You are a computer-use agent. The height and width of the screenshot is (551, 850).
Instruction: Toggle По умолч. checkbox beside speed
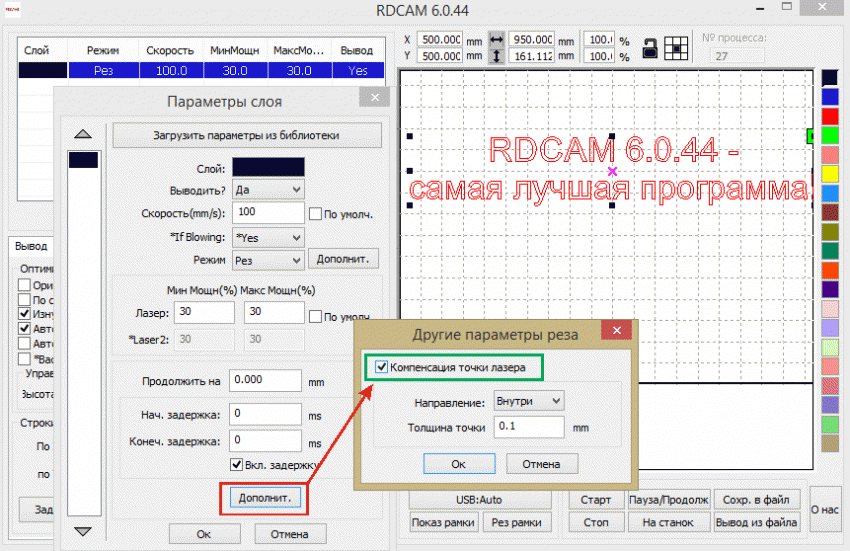tap(315, 214)
